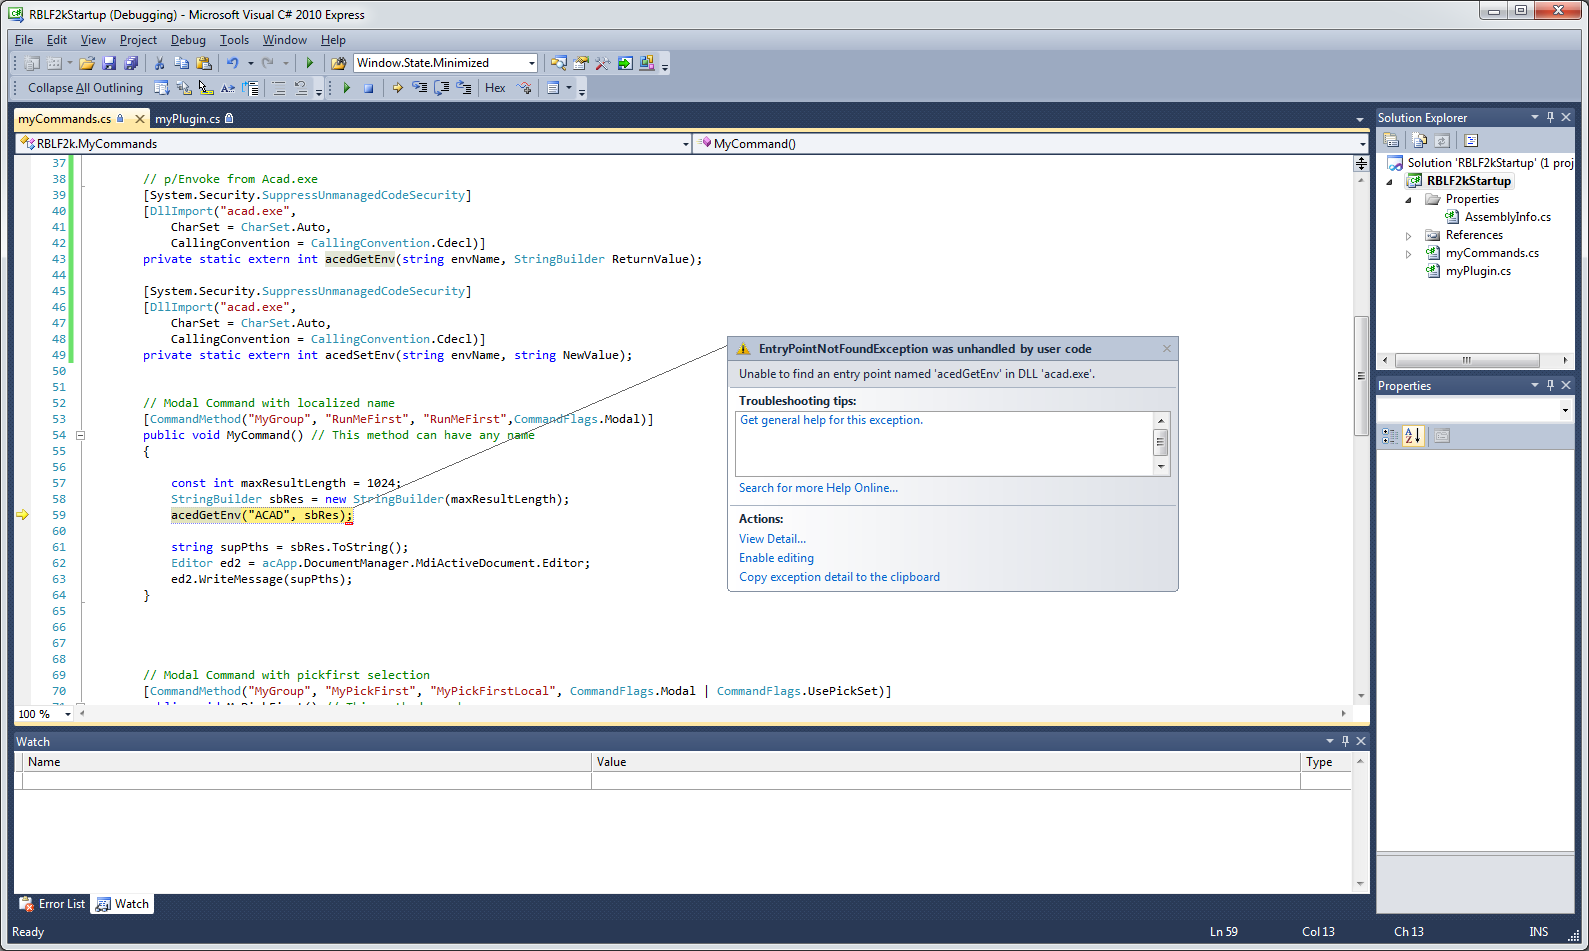
Task: Click the Display Word Completion icon
Action: (228, 88)
